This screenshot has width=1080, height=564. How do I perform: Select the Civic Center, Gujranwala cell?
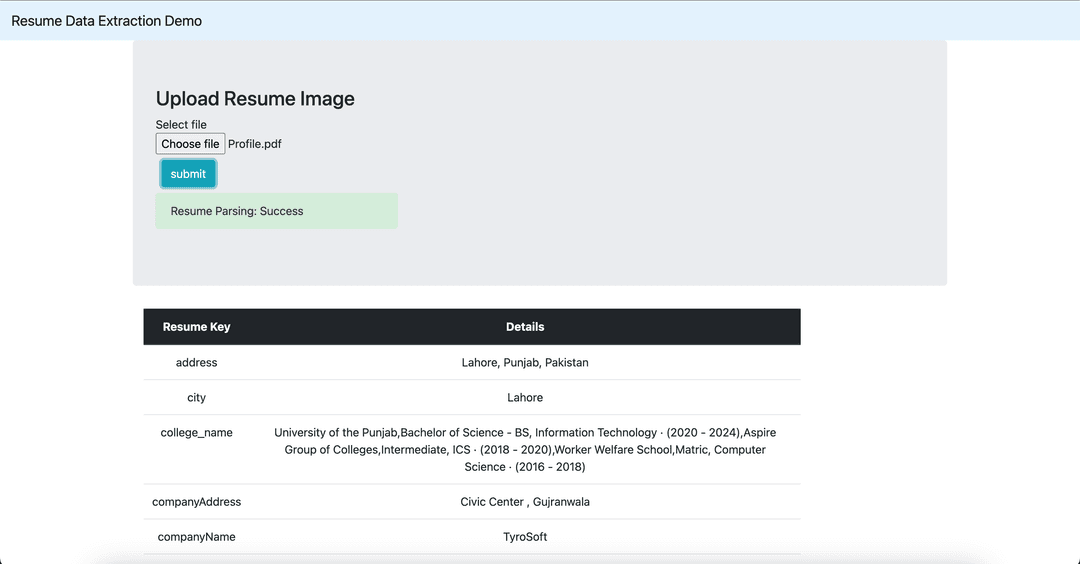tap(525, 502)
